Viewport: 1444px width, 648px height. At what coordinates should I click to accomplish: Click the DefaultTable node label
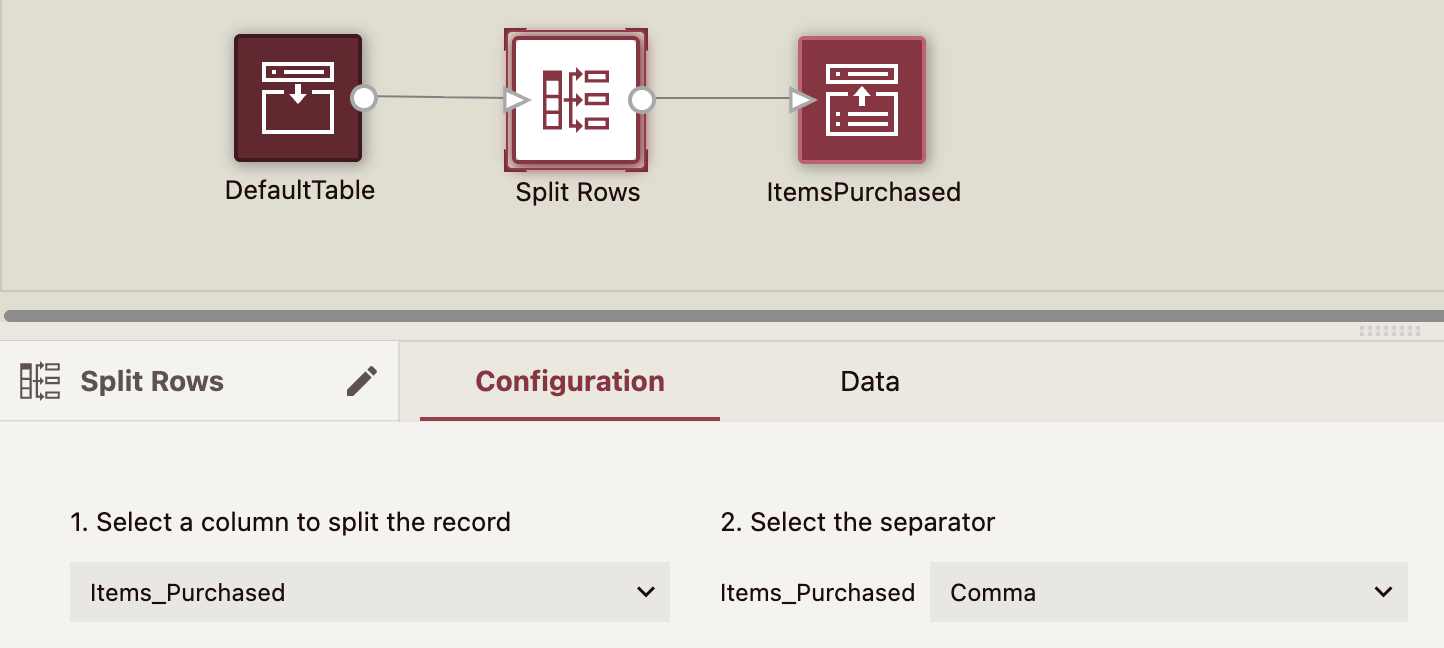(x=299, y=190)
